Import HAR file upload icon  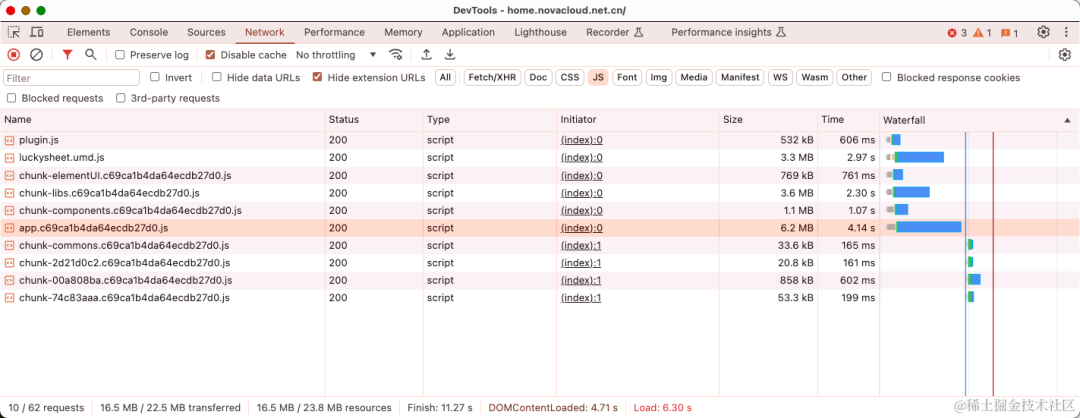coord(426,54)
